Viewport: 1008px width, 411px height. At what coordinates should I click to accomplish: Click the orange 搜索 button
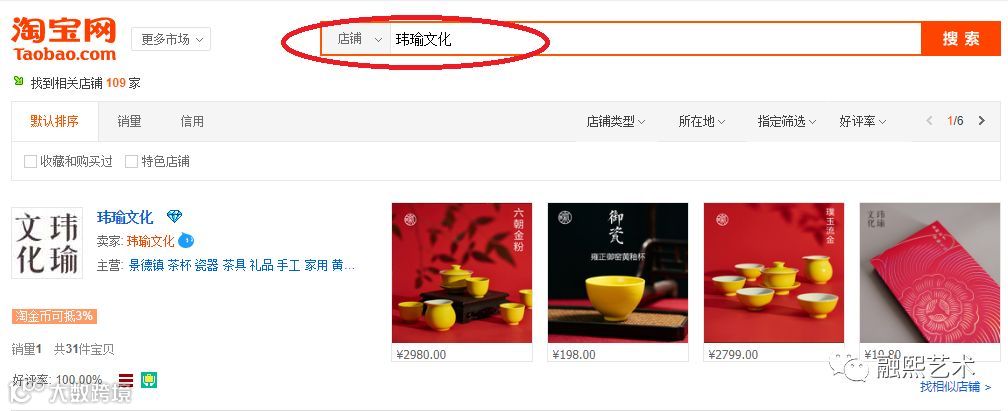click(961, 39)
